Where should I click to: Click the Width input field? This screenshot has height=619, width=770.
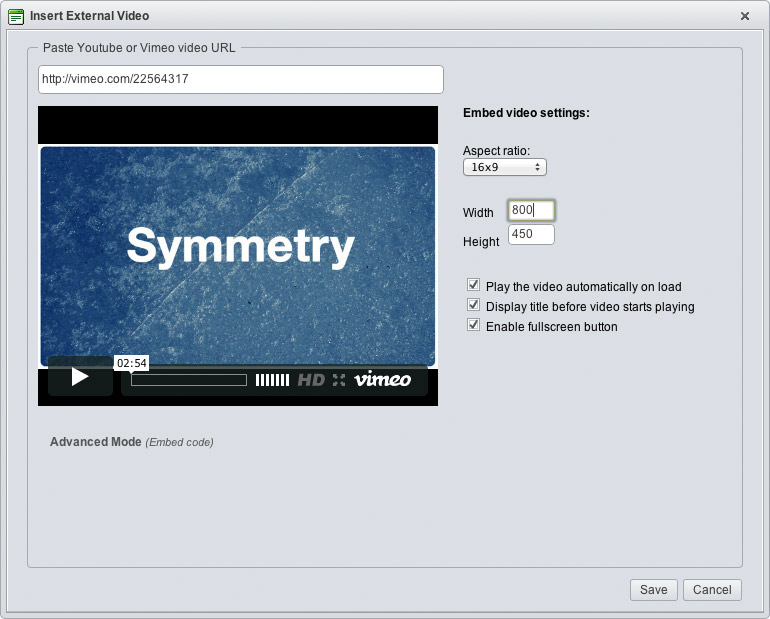tap(531, 210)
